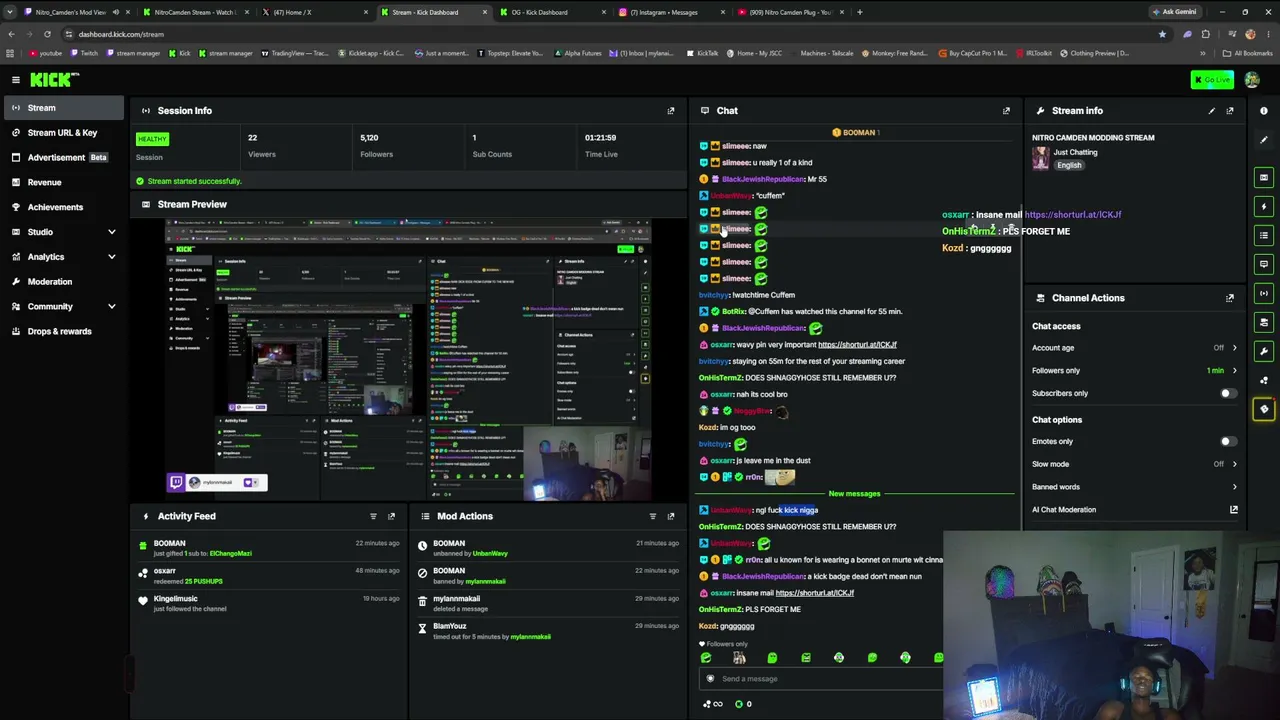Select Stream in the sidebar
1280x720 pixels.
pyautogui.click(x=63, y=108)
